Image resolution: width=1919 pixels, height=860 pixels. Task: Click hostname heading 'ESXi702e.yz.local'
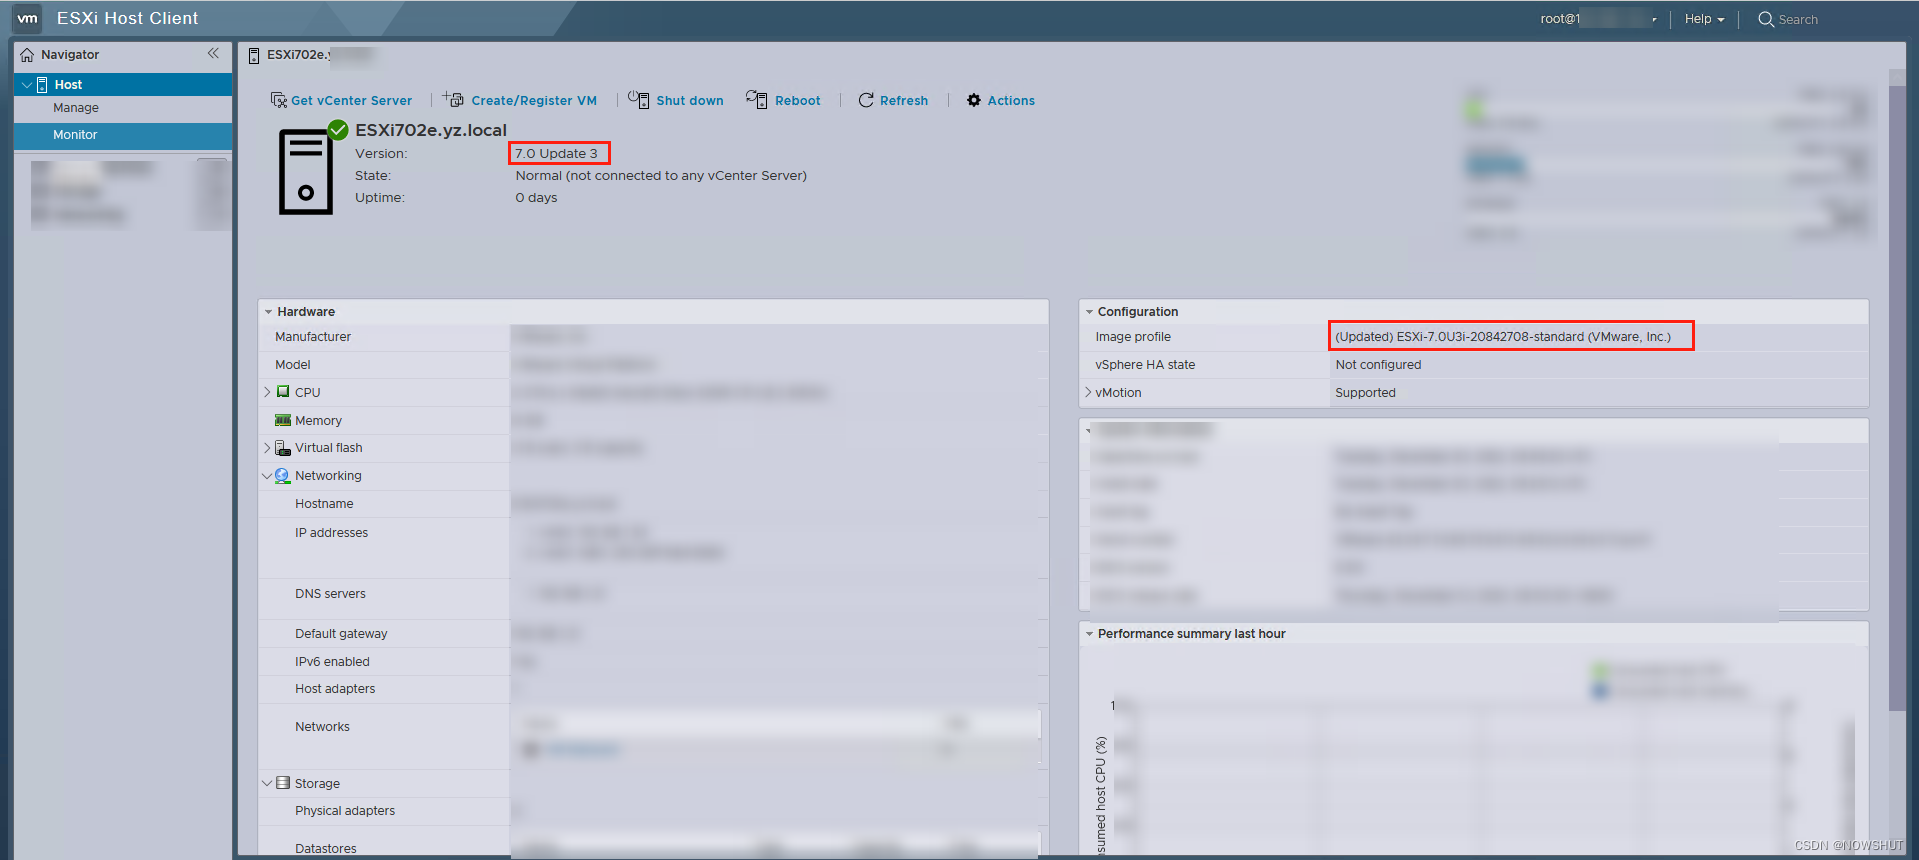coord(431,130)
